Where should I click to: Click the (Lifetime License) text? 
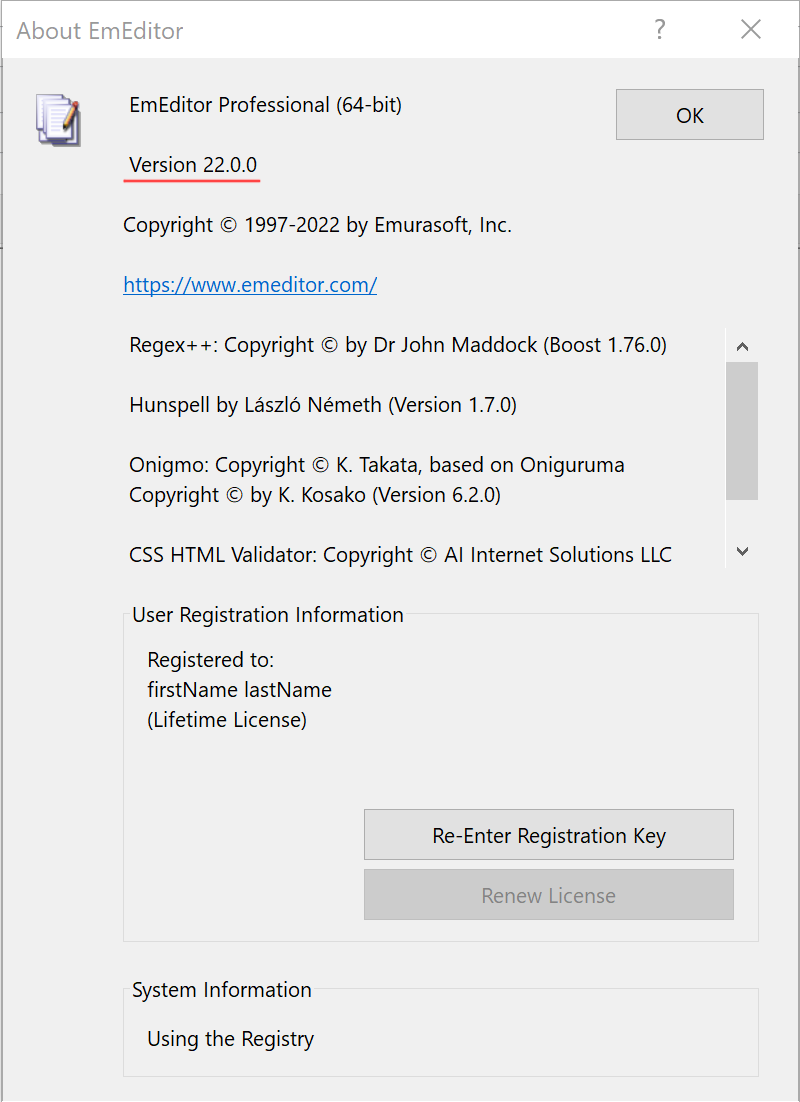coord(226,720)
